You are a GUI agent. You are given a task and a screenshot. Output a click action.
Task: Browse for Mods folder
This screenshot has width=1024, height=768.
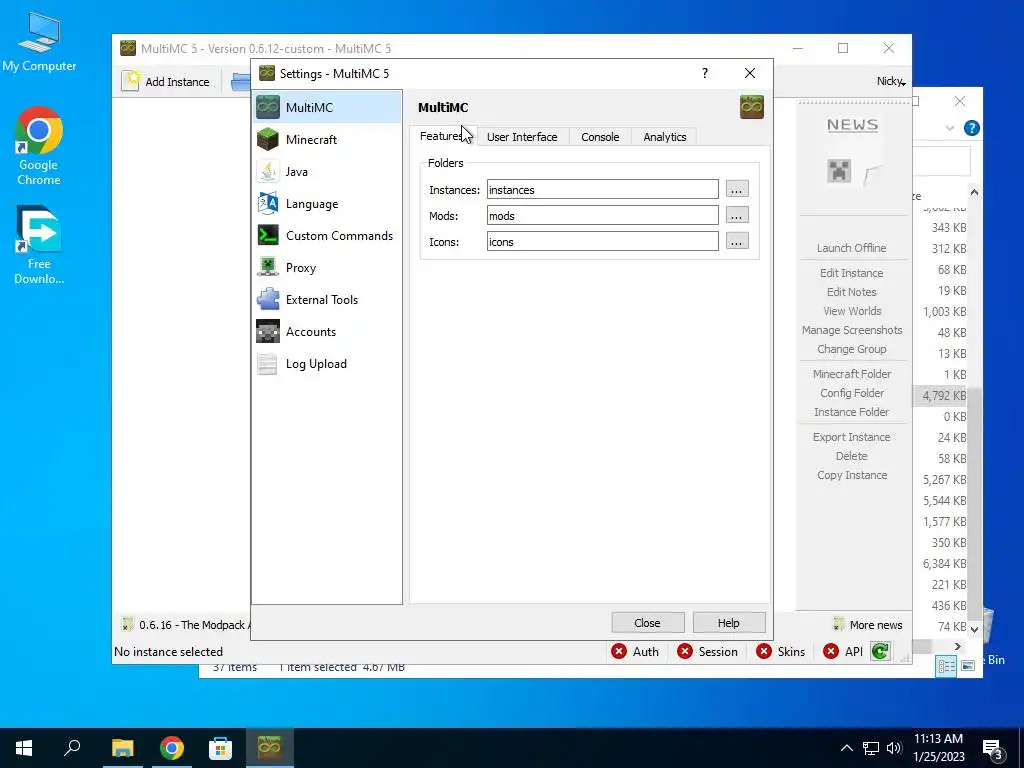737,216
